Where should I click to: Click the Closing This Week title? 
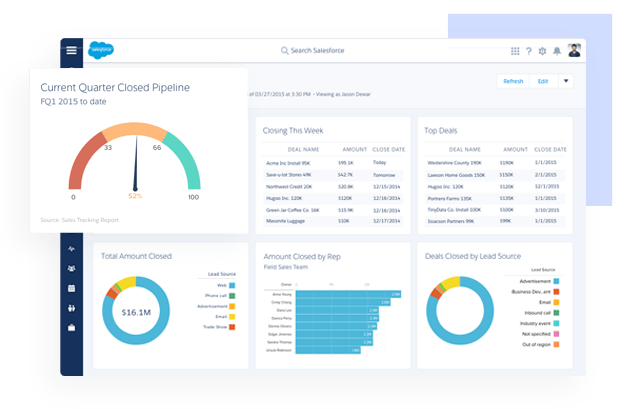point(293,131)
